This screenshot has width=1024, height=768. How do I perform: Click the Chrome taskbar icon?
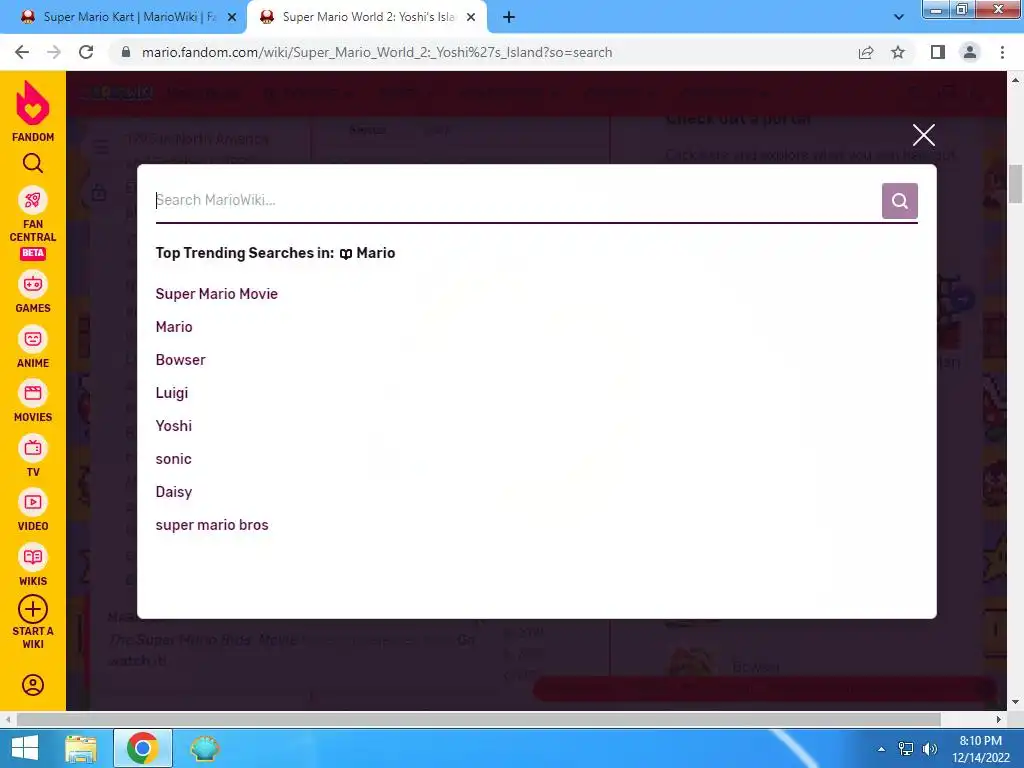click(143, 748)
